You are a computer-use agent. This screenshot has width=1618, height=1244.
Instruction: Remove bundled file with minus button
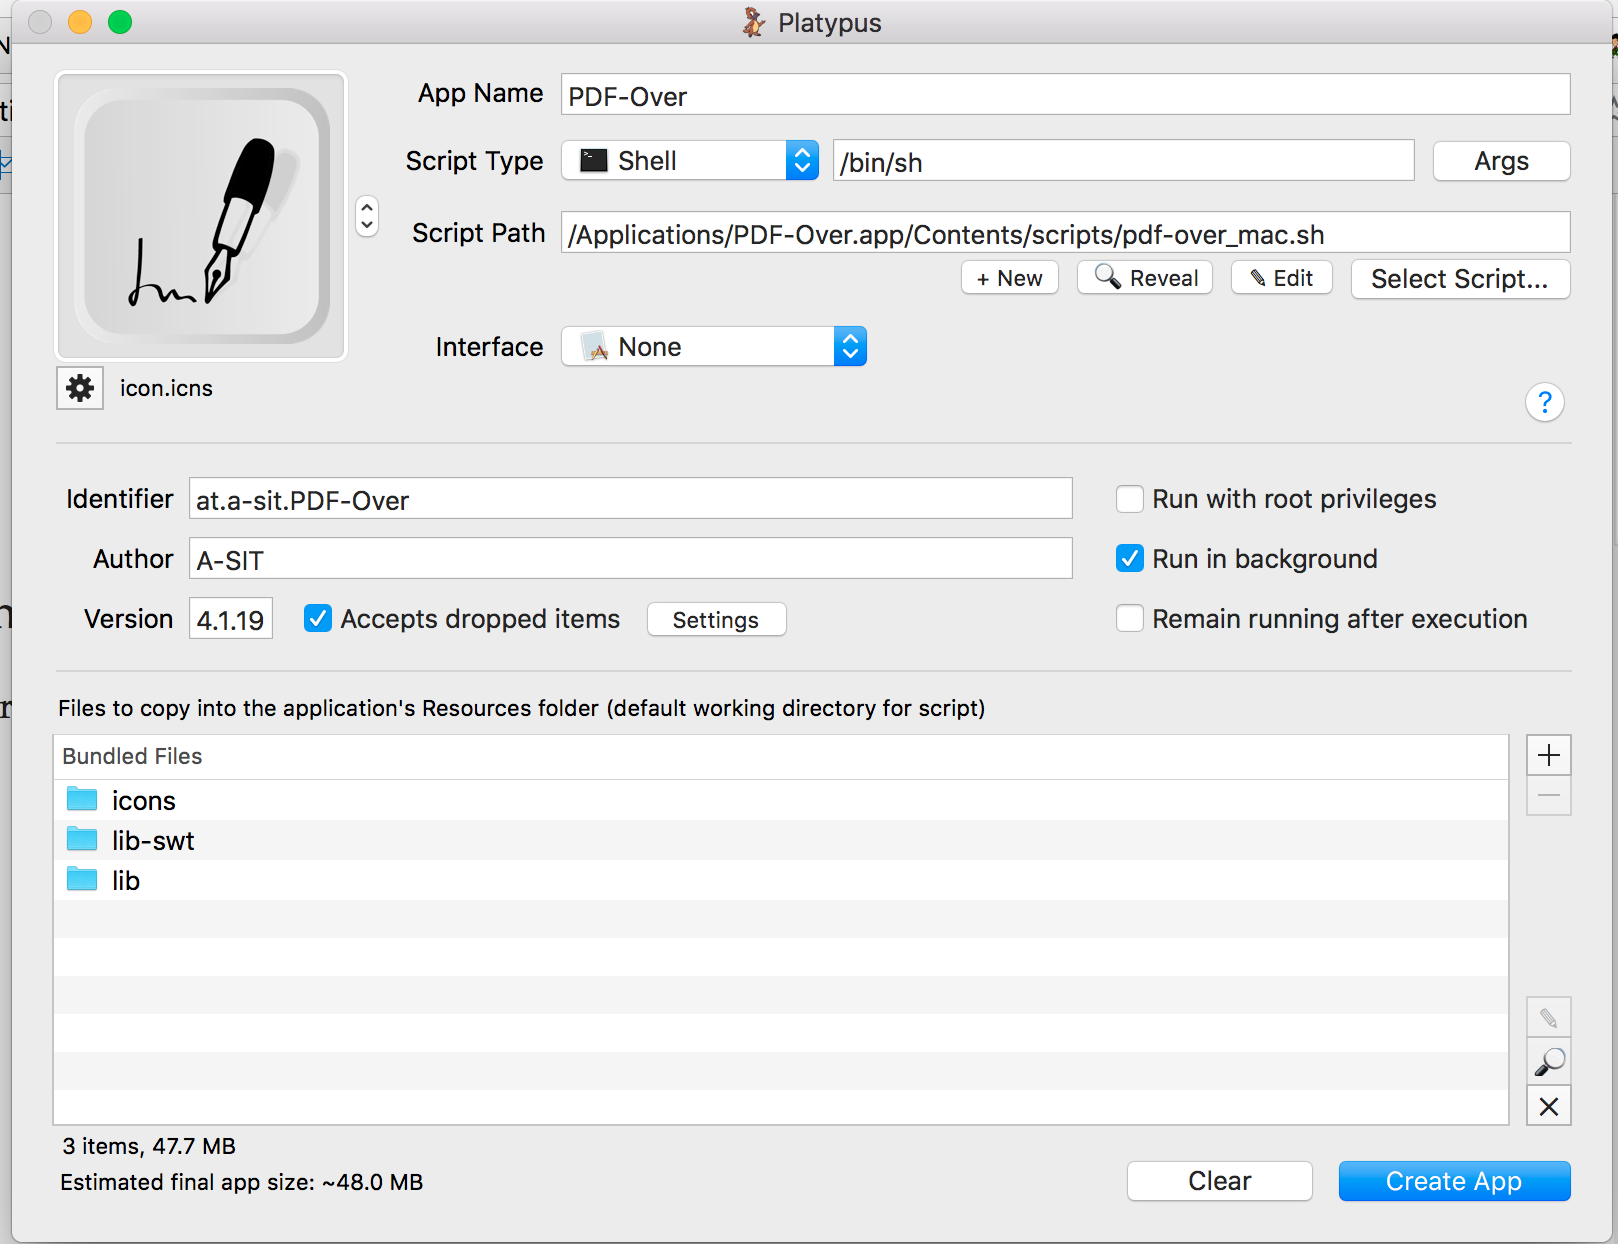click(1548, 796)
